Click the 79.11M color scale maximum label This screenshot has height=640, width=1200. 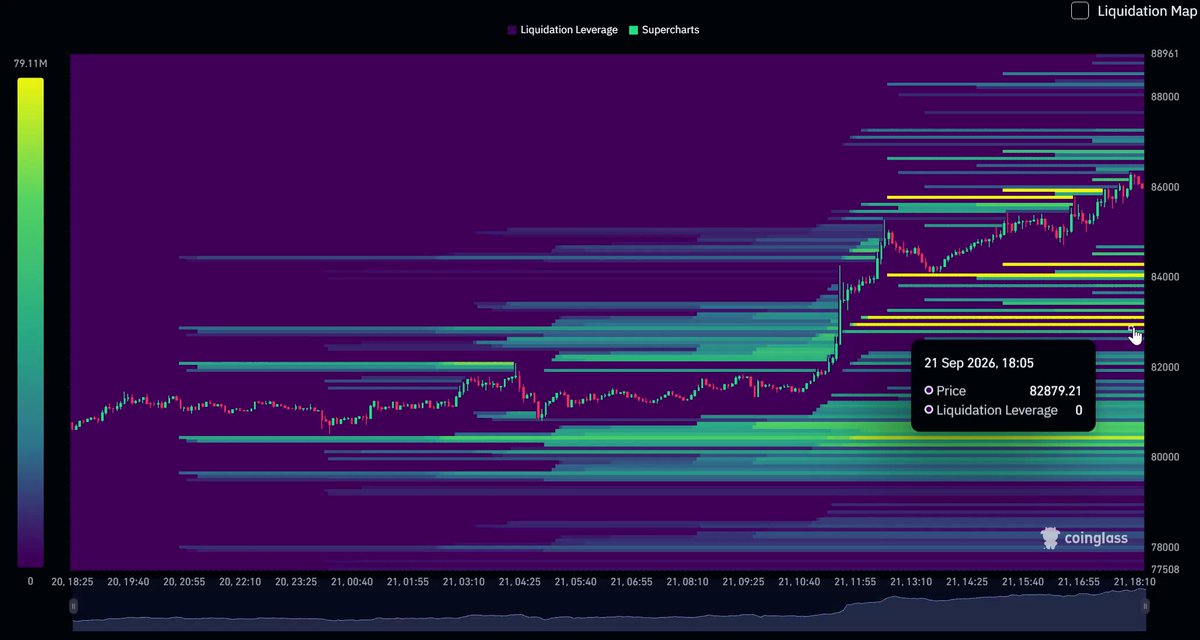click(x=30, y=64)
